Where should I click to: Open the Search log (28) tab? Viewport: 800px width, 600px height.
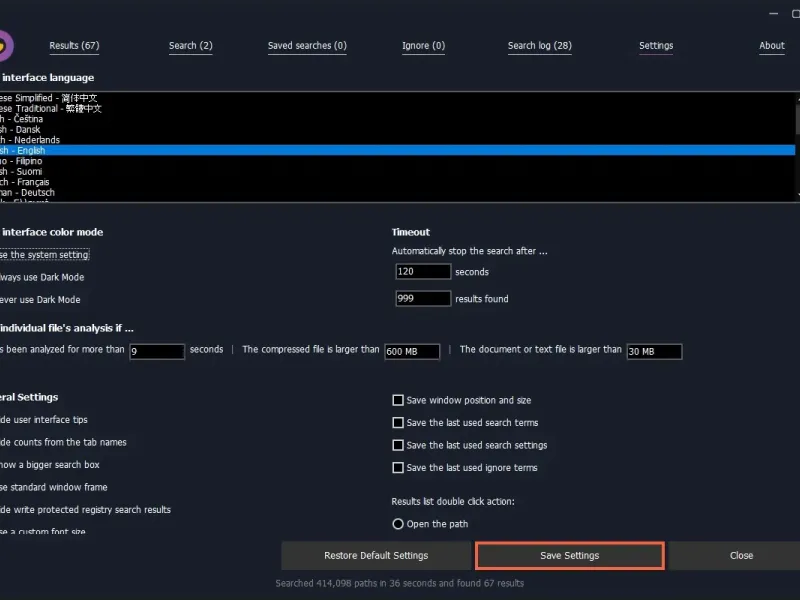(540, 45)
